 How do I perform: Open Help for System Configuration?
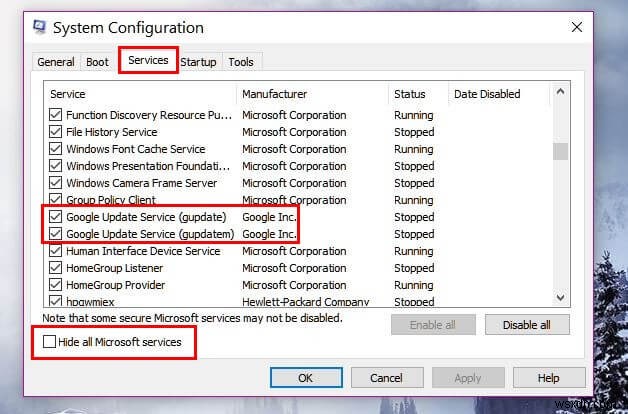click(x=548, y=378)
